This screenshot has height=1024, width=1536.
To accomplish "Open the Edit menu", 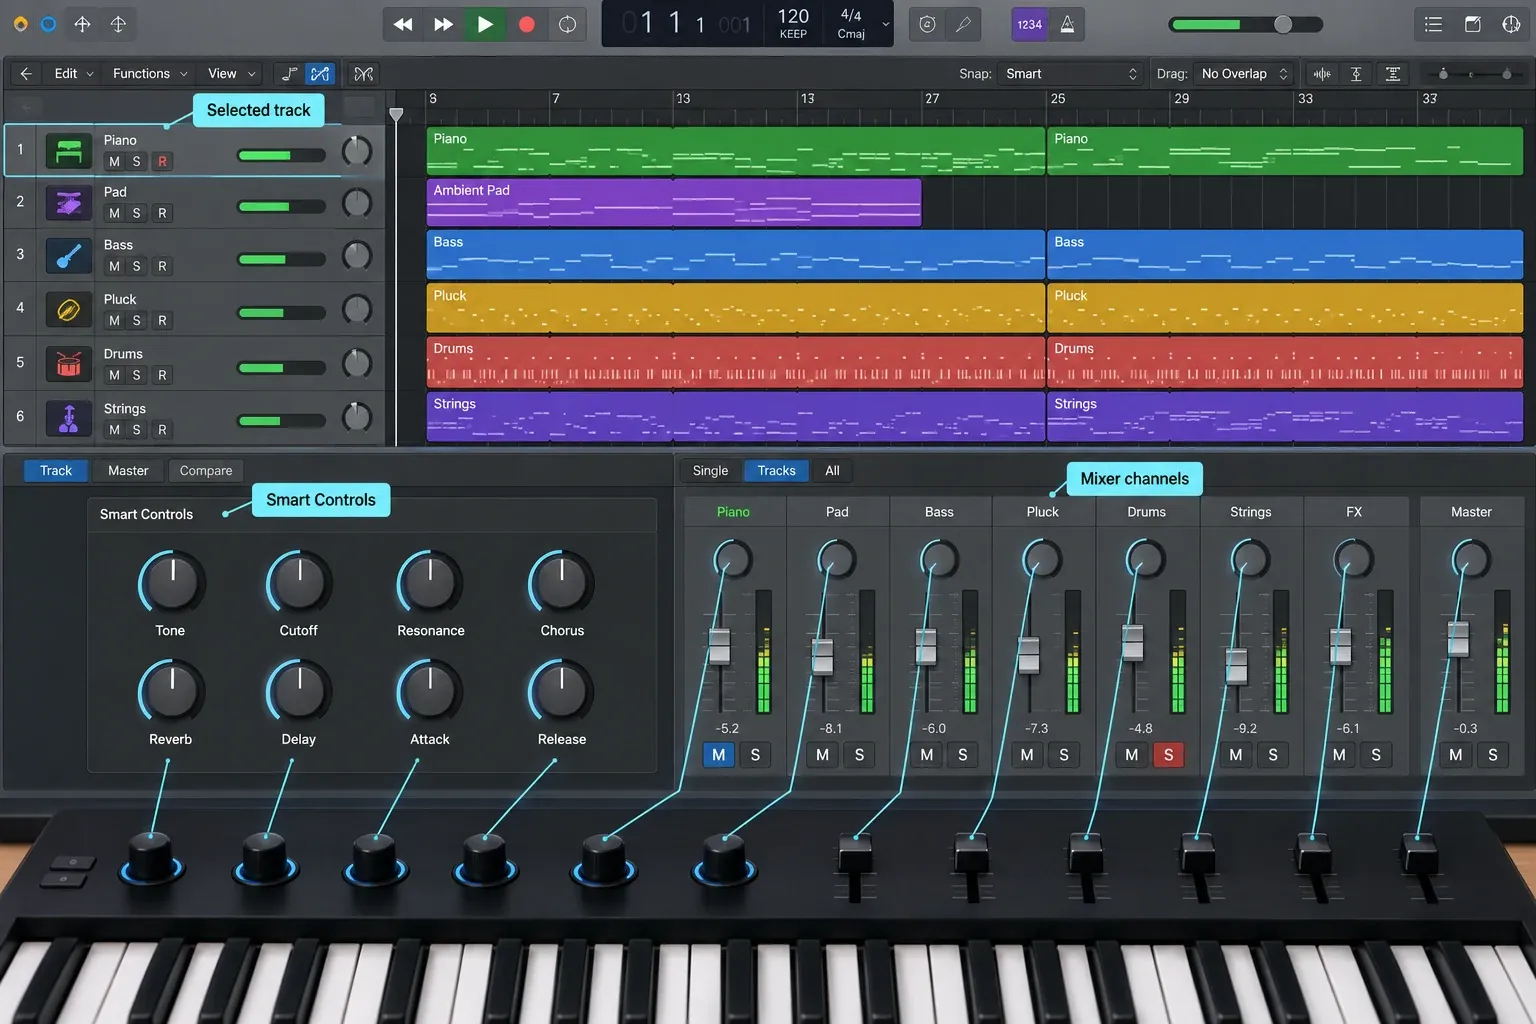I will point(73,73).
